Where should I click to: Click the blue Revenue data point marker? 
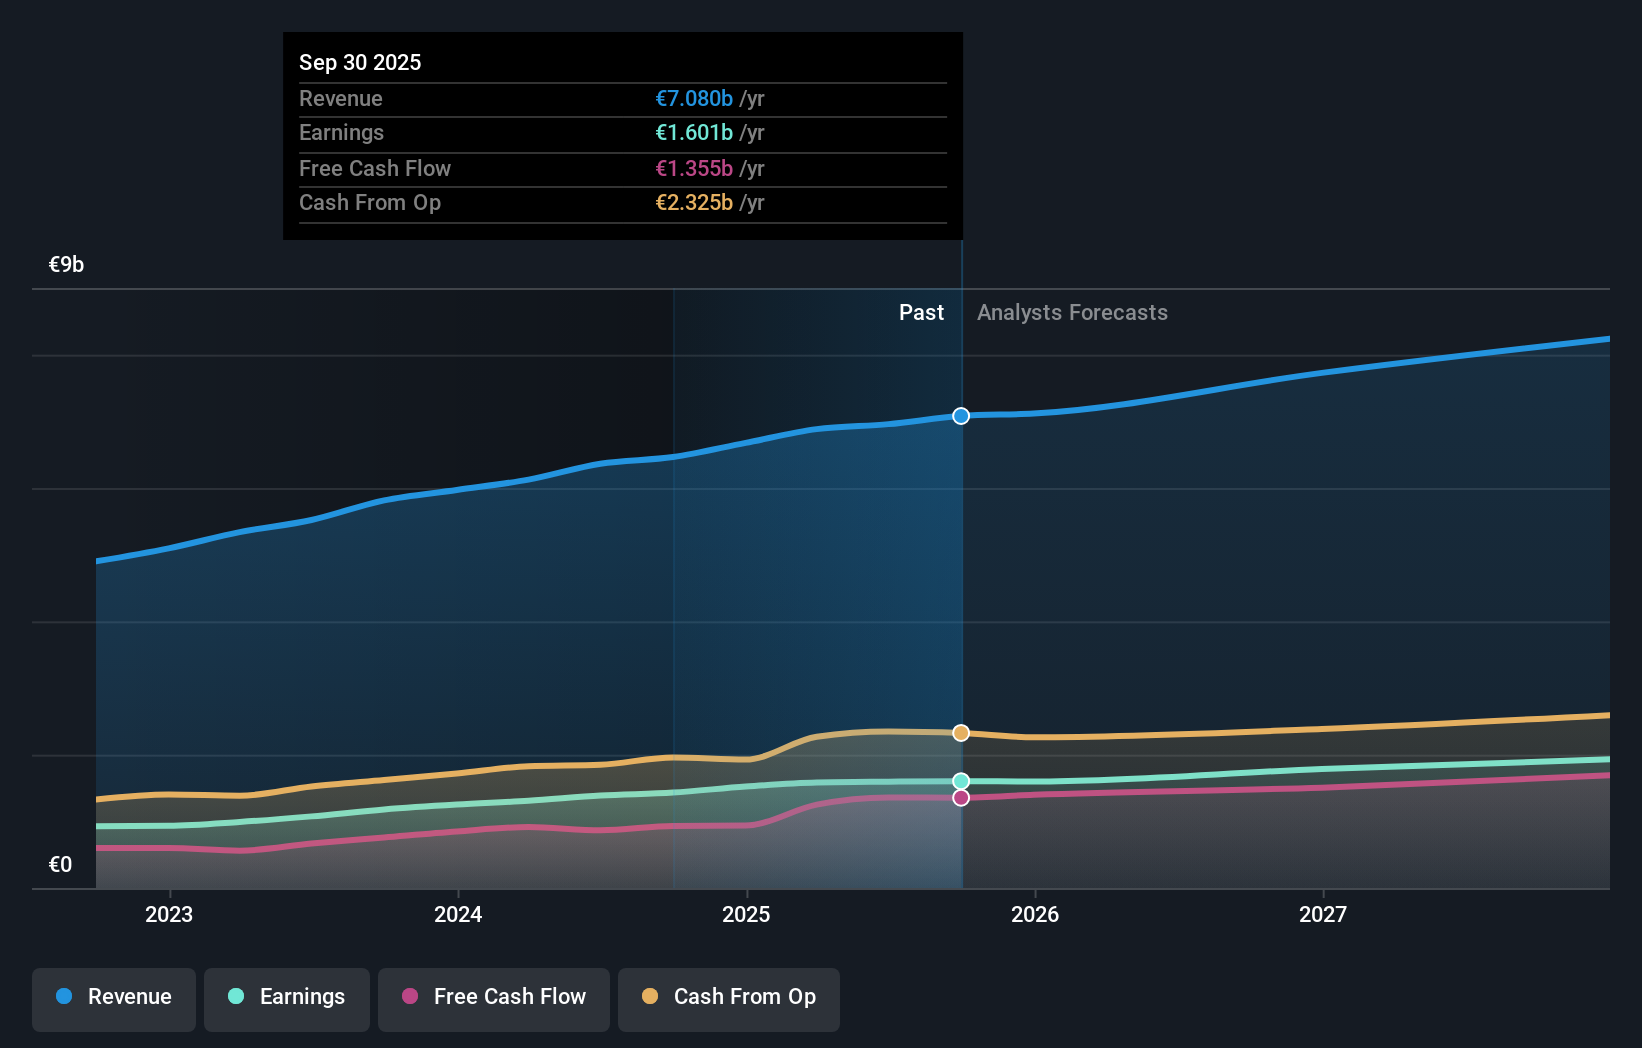[961, 416]
